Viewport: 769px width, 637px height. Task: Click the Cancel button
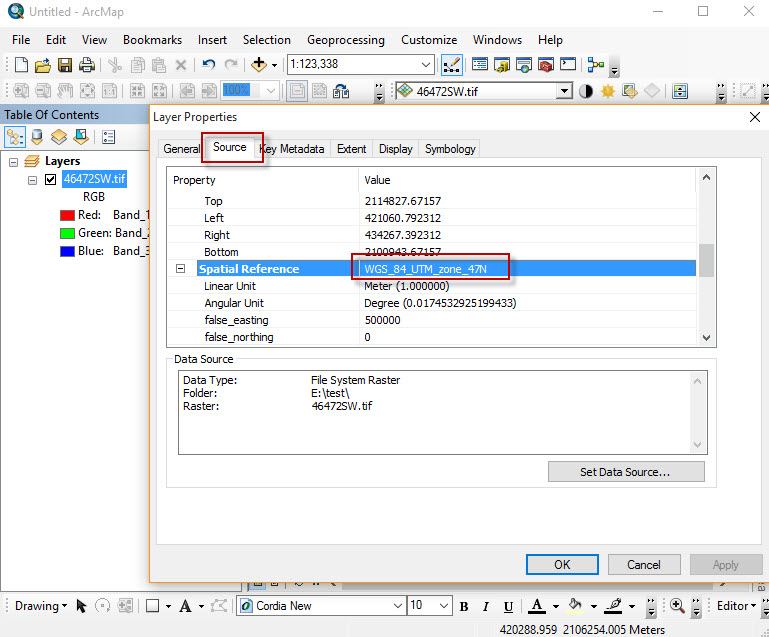tap(644, 564)
